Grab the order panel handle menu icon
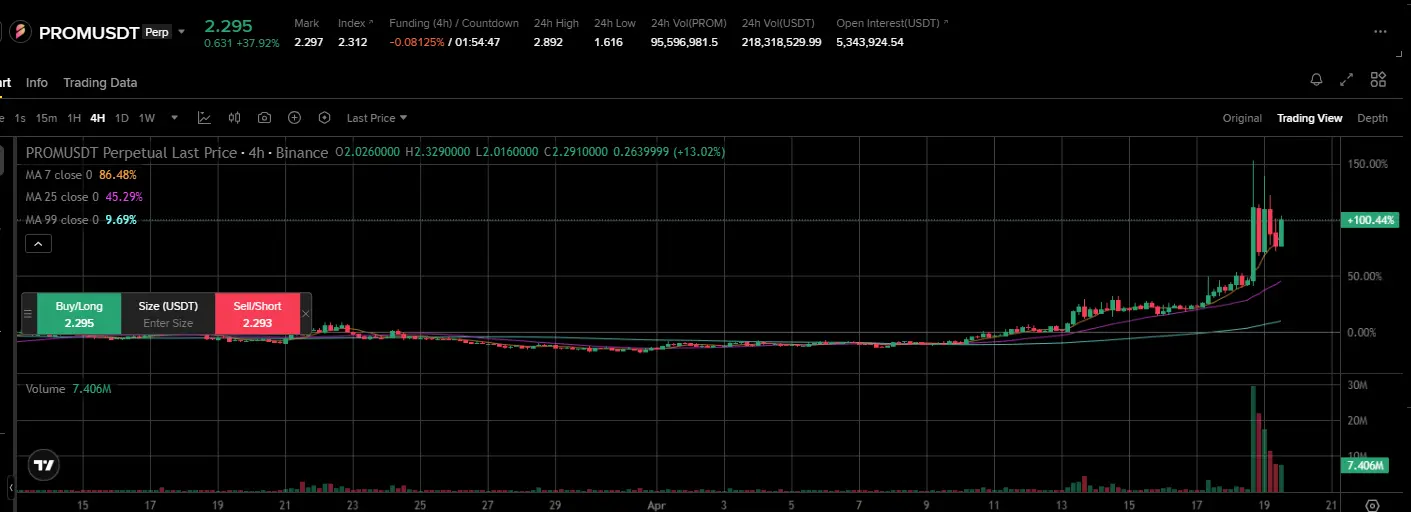The width and height of the screenshot is (1411, 512). pos(28,314)
